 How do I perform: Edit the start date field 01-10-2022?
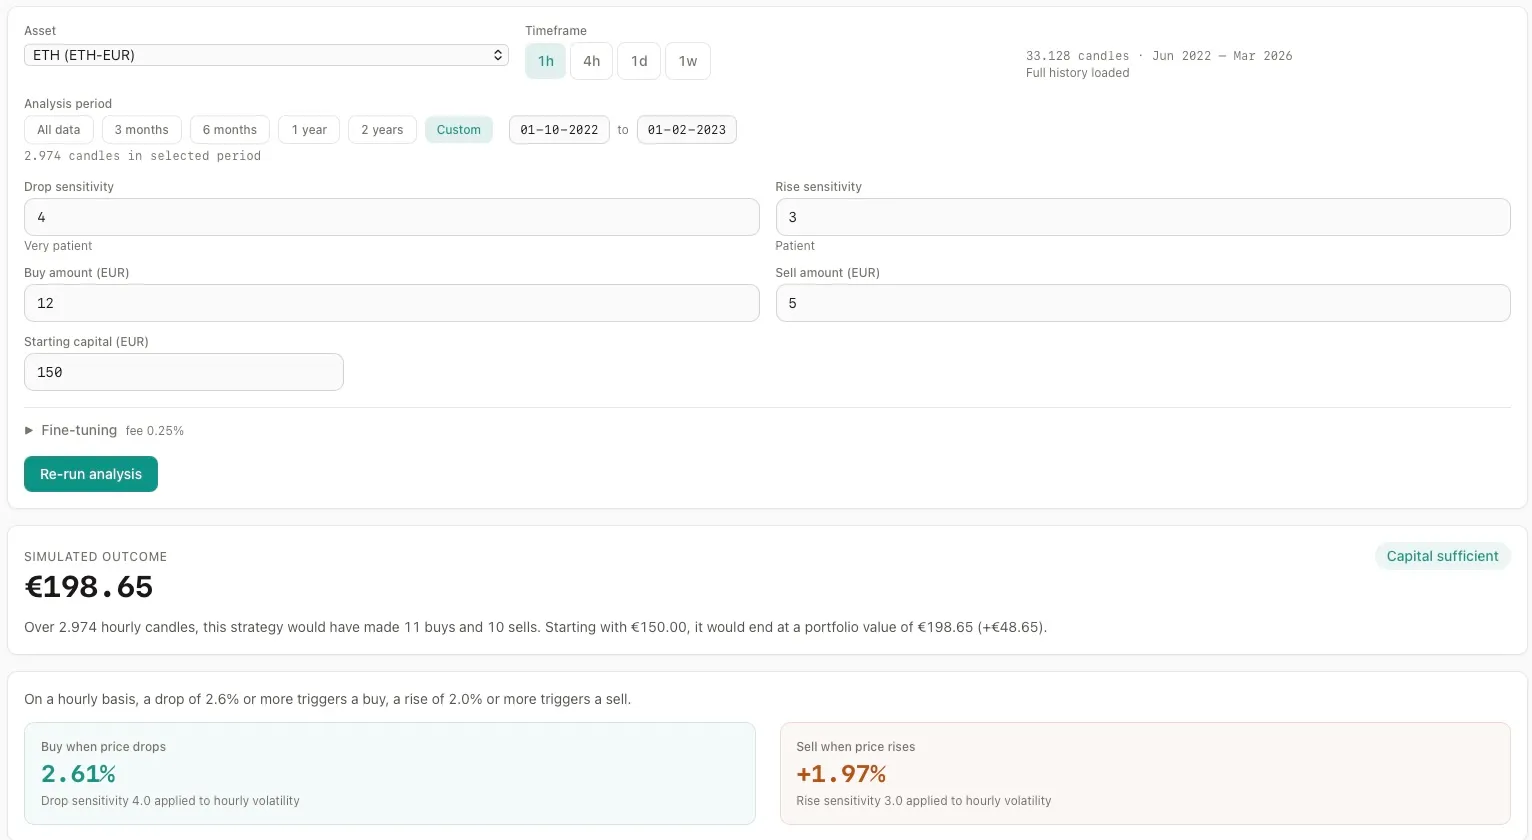[x=558, y=129]
